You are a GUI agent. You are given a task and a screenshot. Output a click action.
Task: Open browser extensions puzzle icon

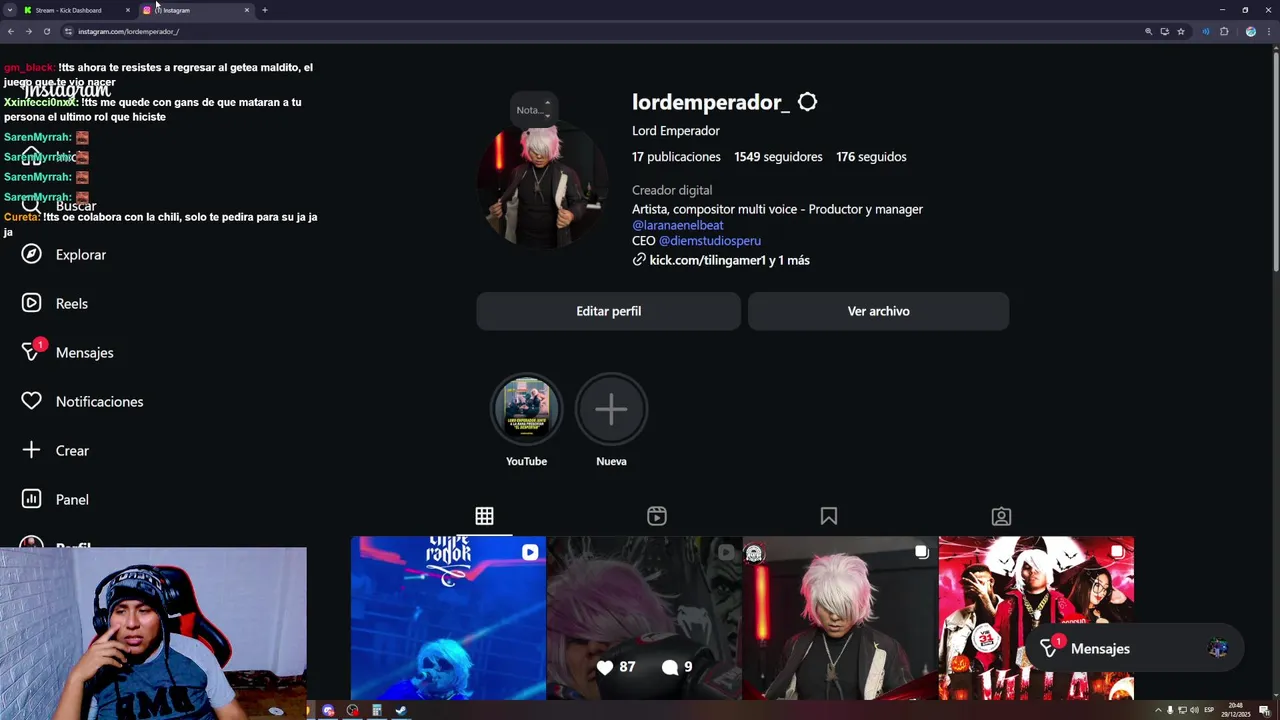(x=1224, y=31)
